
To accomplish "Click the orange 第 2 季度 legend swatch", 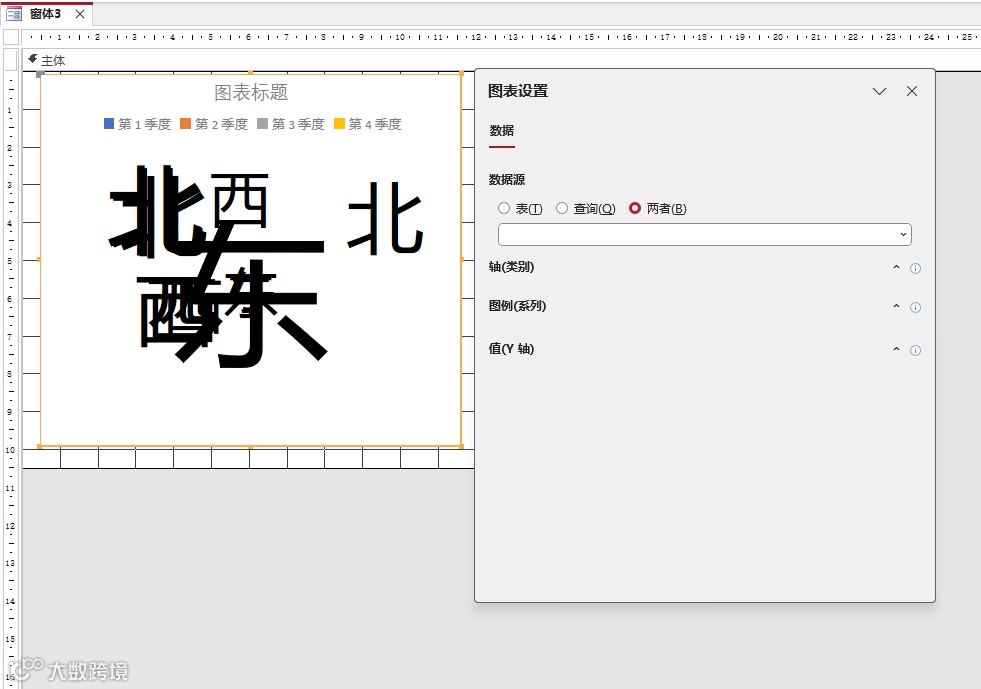I will [x=185, y=124].
